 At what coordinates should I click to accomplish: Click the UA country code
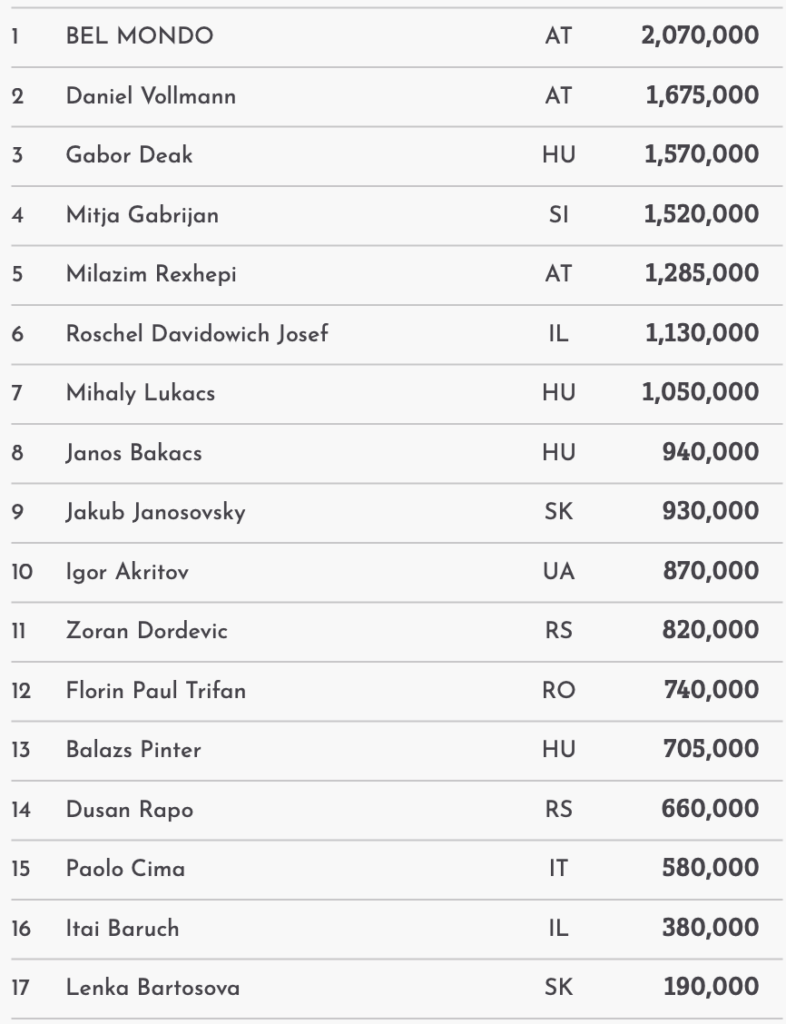pos(559,572)
